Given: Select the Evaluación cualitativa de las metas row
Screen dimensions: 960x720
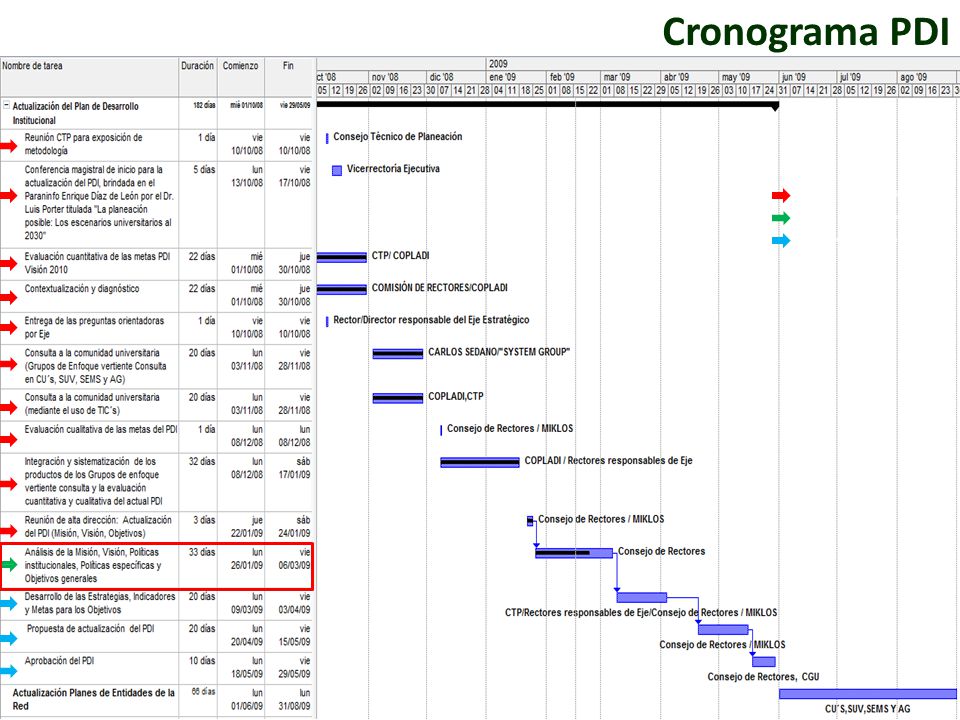Looking at the screenshot, I should click(x=156, y=437).
